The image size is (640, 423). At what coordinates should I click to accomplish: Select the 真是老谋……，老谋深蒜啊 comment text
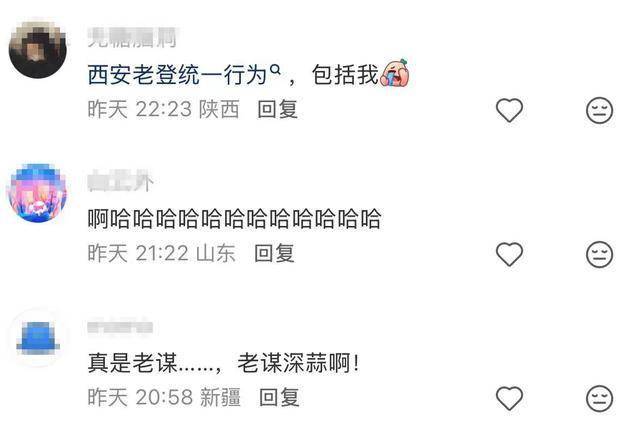coord(224,363)
